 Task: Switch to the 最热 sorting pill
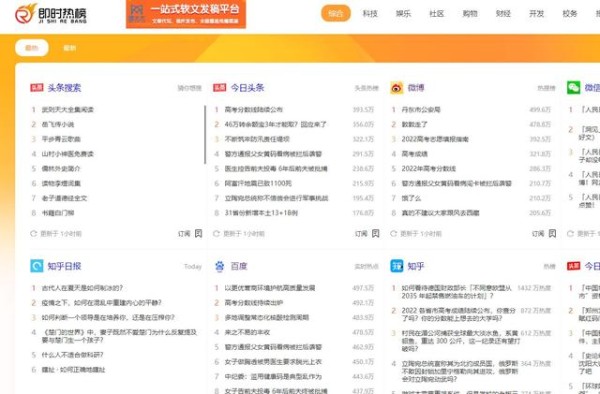pyautogui.click(x=32, y=48)
